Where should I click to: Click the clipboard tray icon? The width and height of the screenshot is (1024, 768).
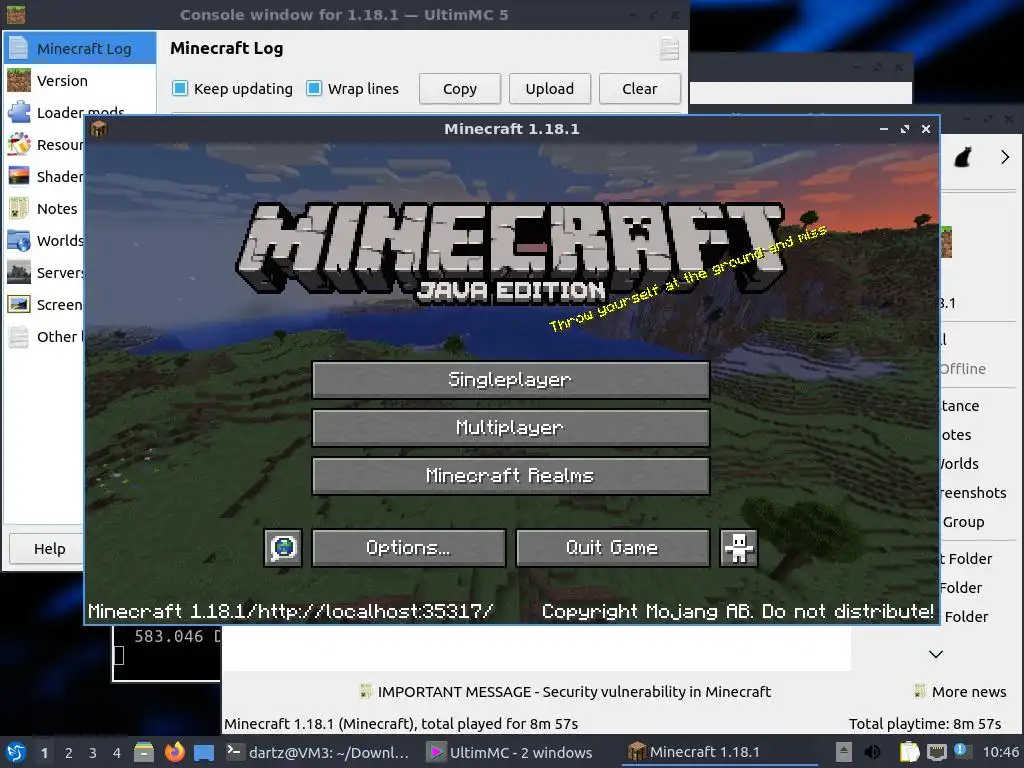coord(909,752)
